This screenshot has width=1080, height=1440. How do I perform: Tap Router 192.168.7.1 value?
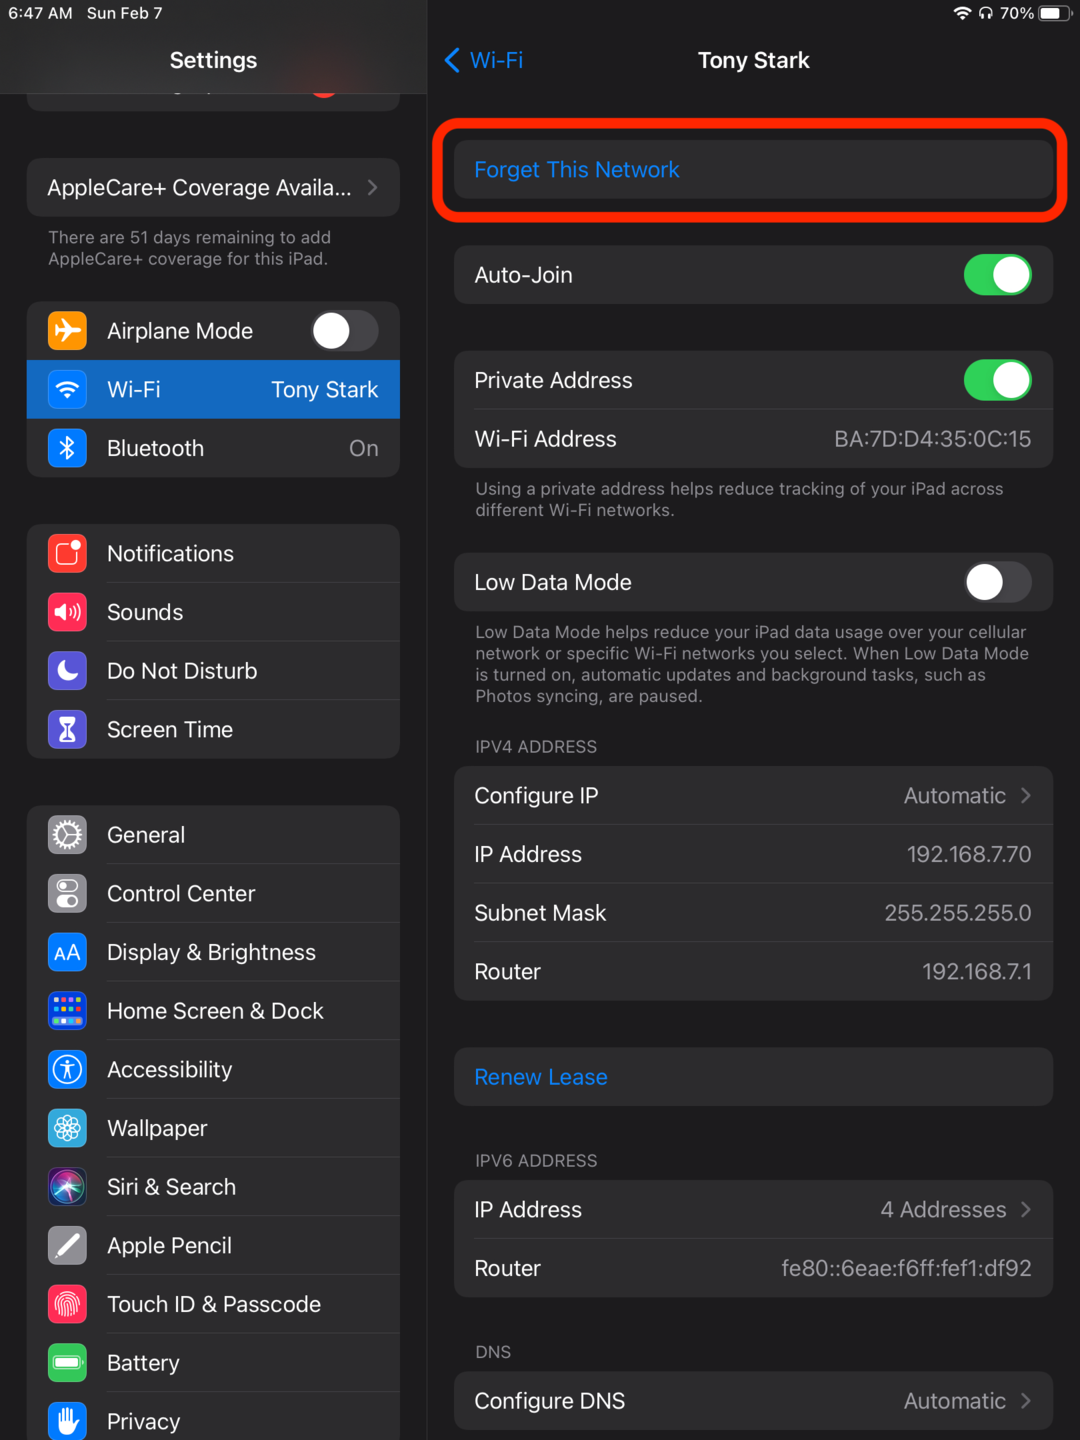tap(977, 972)
